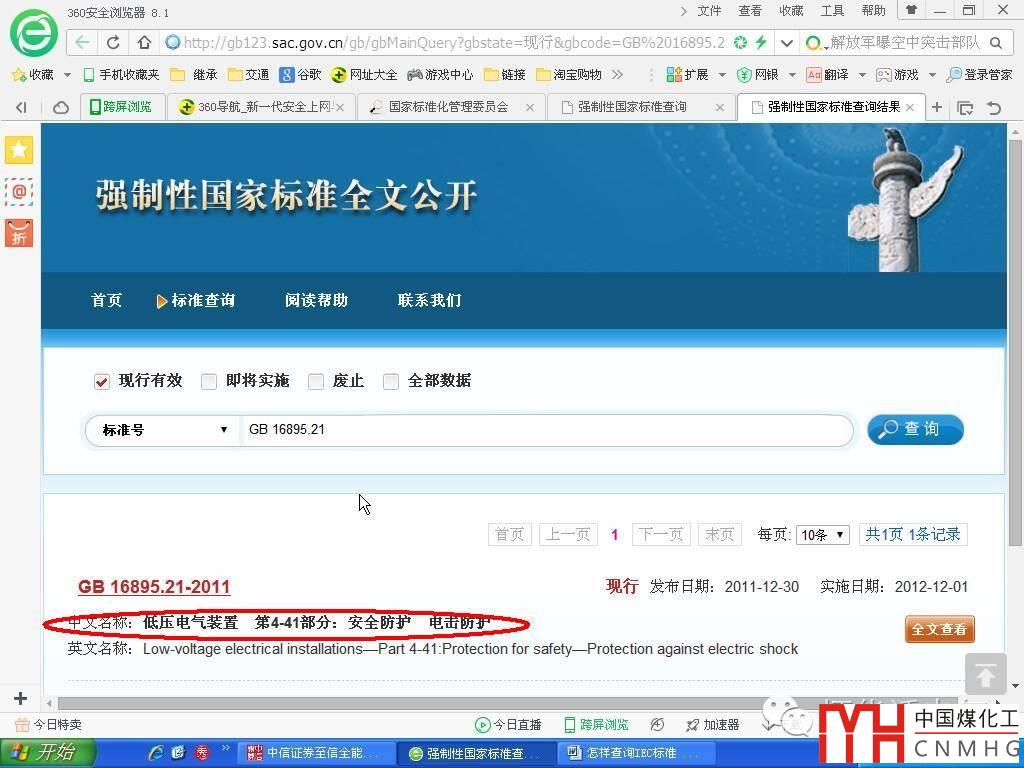Enable the 即将实施 checkbox

[209, 381]
